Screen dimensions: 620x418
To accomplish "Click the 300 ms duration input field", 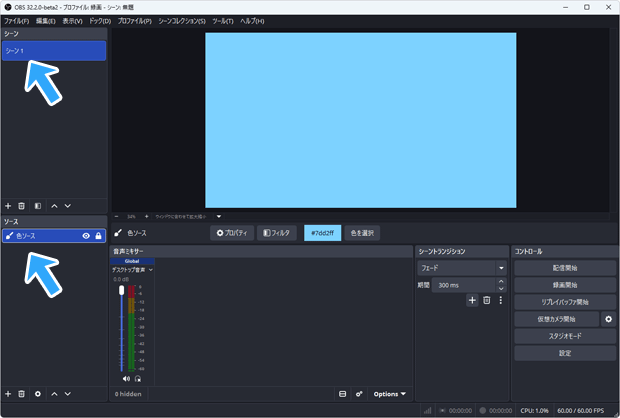I will [464, 285].
